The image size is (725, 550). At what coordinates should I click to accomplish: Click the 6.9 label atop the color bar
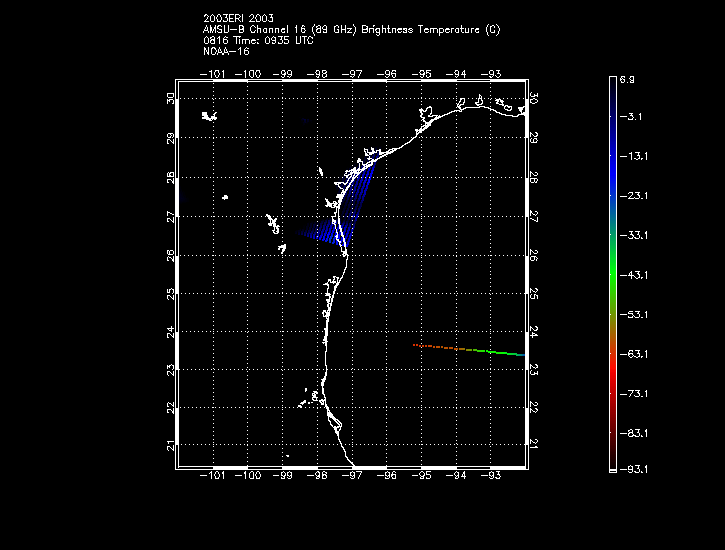[x=628, y=77]
